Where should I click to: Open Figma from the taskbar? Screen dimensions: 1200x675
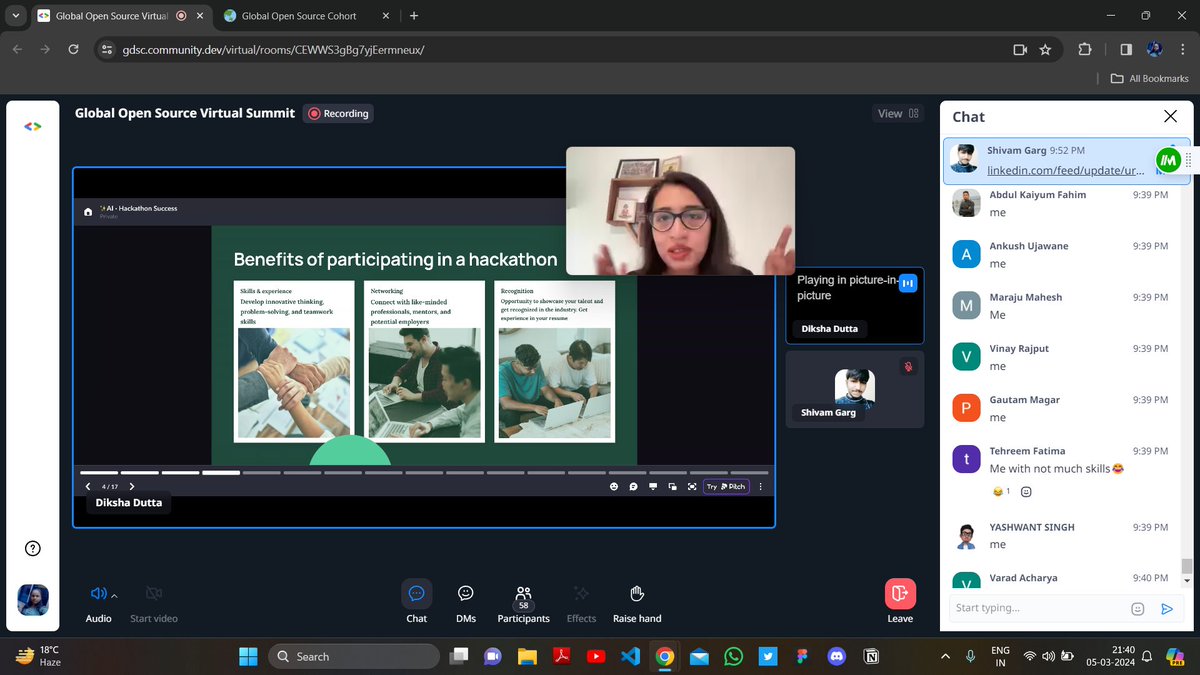pyautogui.click(x=803, y=656)
